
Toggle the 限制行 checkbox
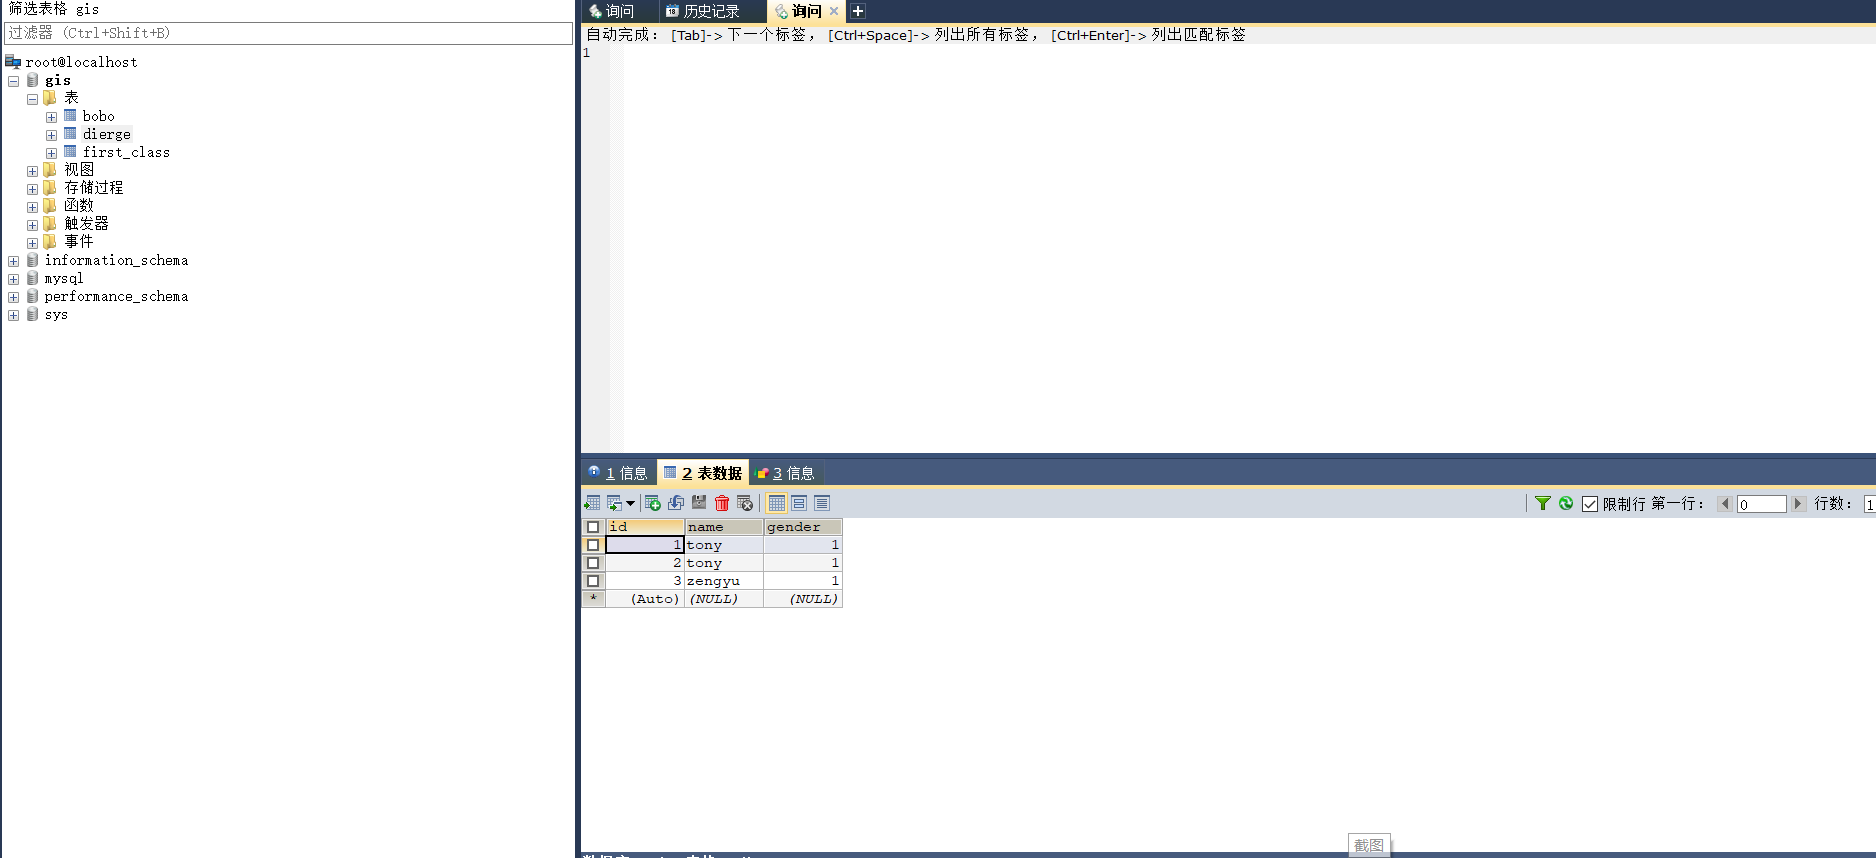click(x=1590, y=504)
